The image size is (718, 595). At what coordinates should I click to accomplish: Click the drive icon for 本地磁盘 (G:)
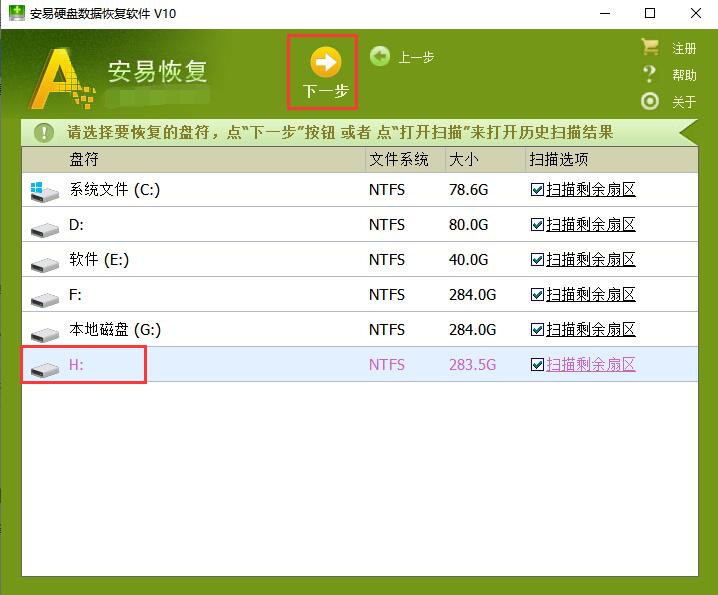click(45, 334)
